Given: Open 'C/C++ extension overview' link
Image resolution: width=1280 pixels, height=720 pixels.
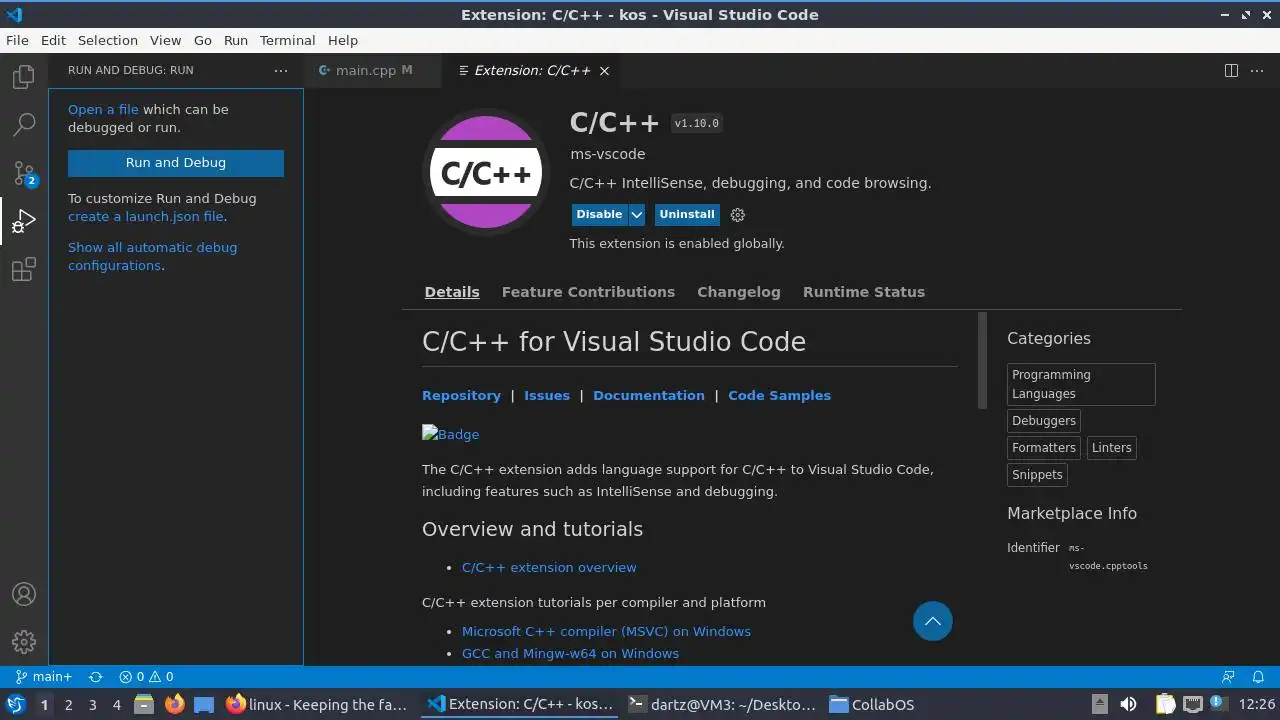Looking at the screenshot, I should (x=549, y=567).
